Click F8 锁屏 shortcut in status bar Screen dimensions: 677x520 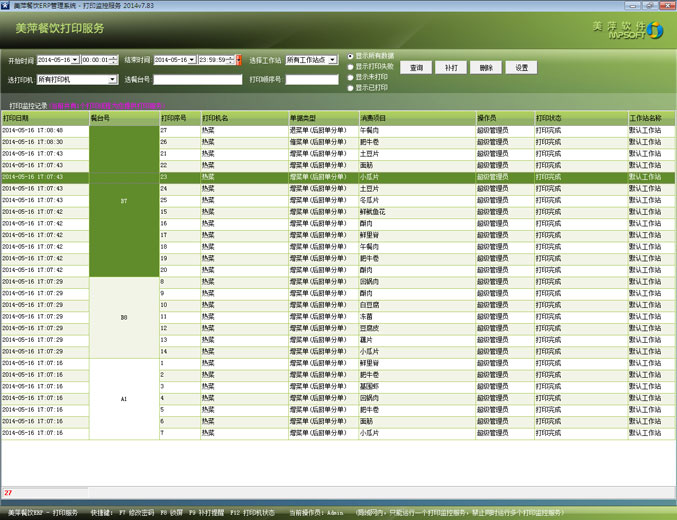(x=171, y=513)
